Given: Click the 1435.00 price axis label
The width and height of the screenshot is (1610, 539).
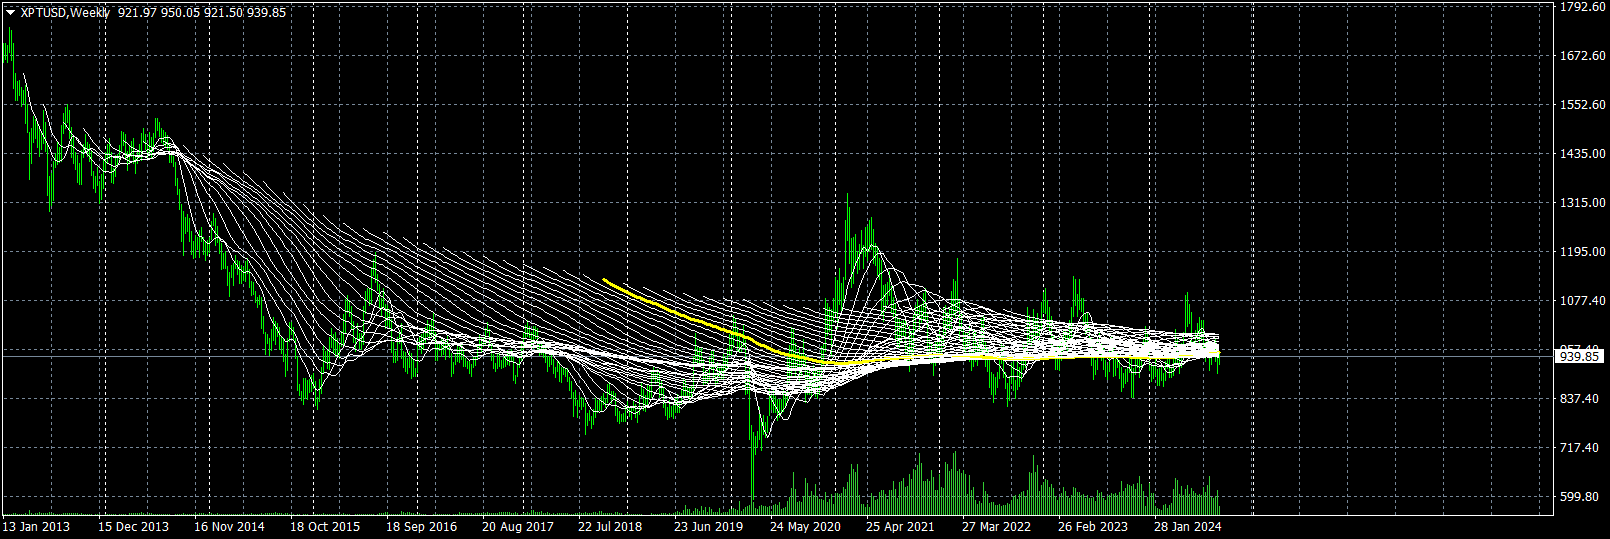Looking at the screenshot, I should (1583, 154).
